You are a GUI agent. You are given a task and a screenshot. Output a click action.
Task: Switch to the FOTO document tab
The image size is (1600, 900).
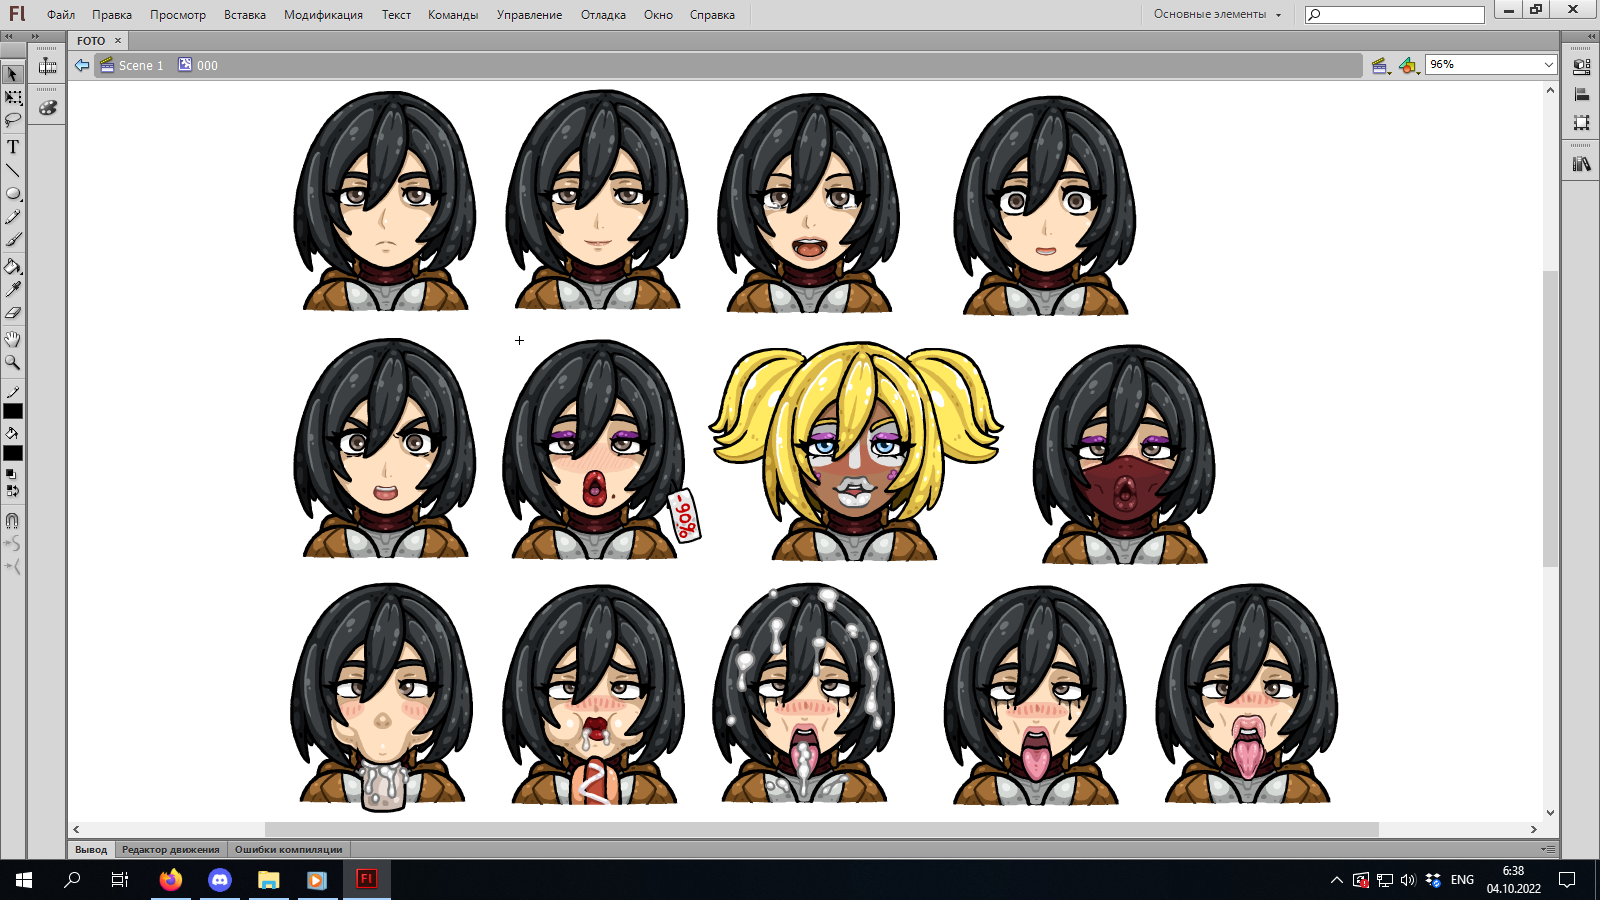[91, 41]
